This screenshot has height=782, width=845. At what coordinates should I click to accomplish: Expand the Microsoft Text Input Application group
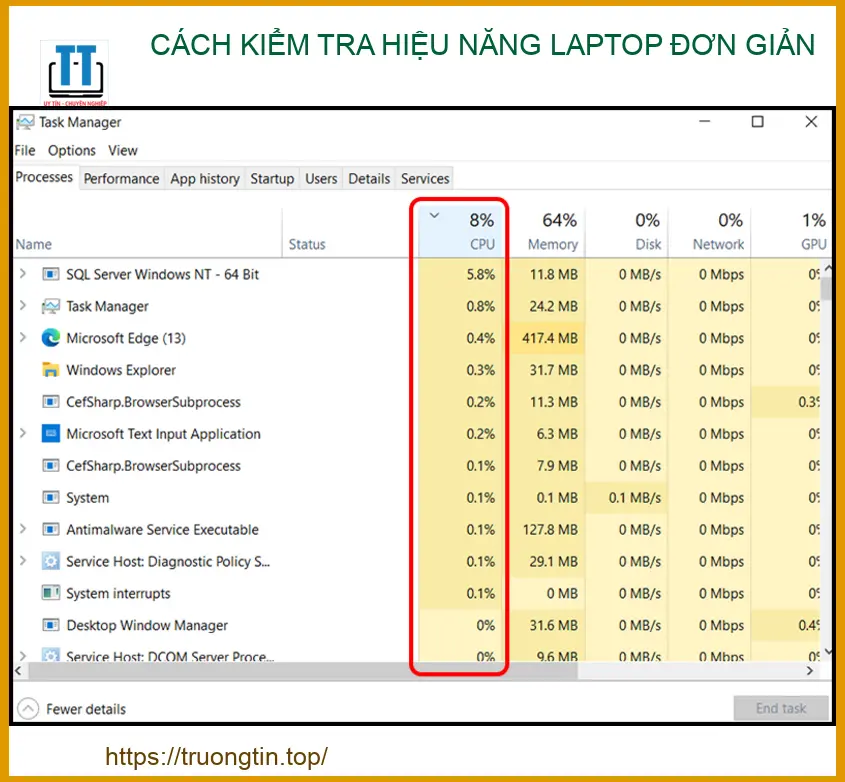(x=23, y=434)
